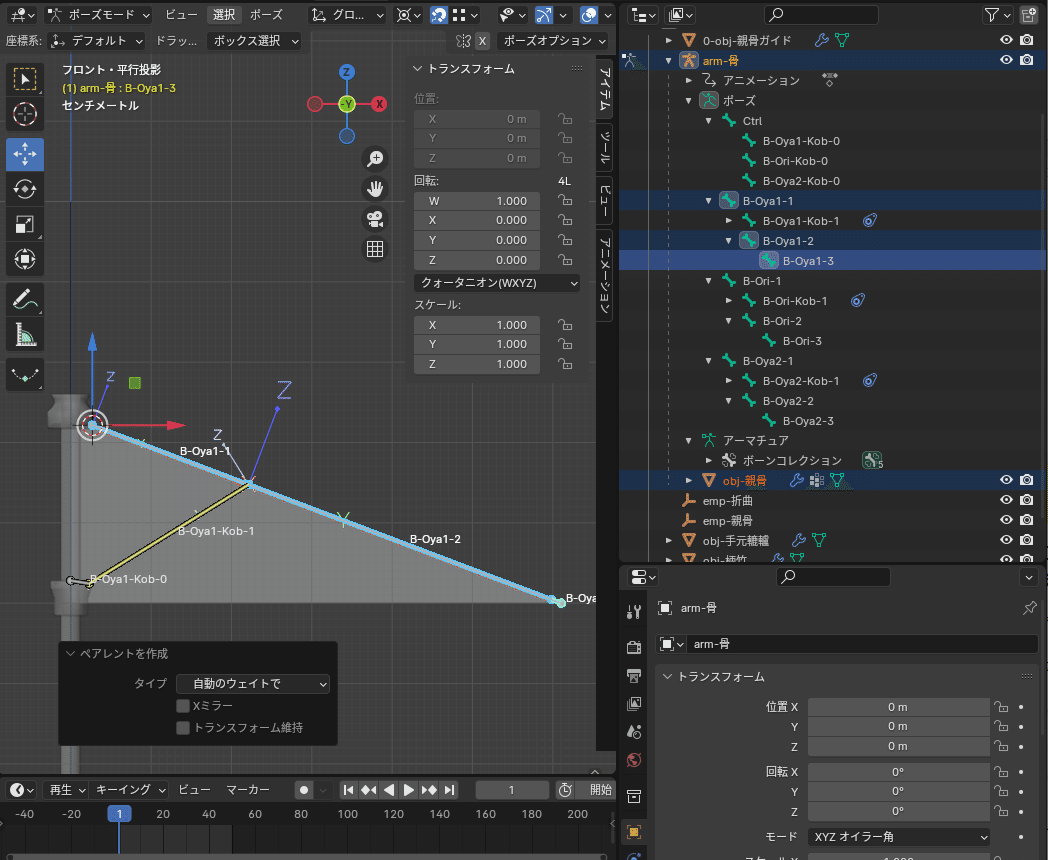This screenshot has width=1048, height=860.
Task: Select the Move tool in toolbar
Action: click(x=25, y=153)
